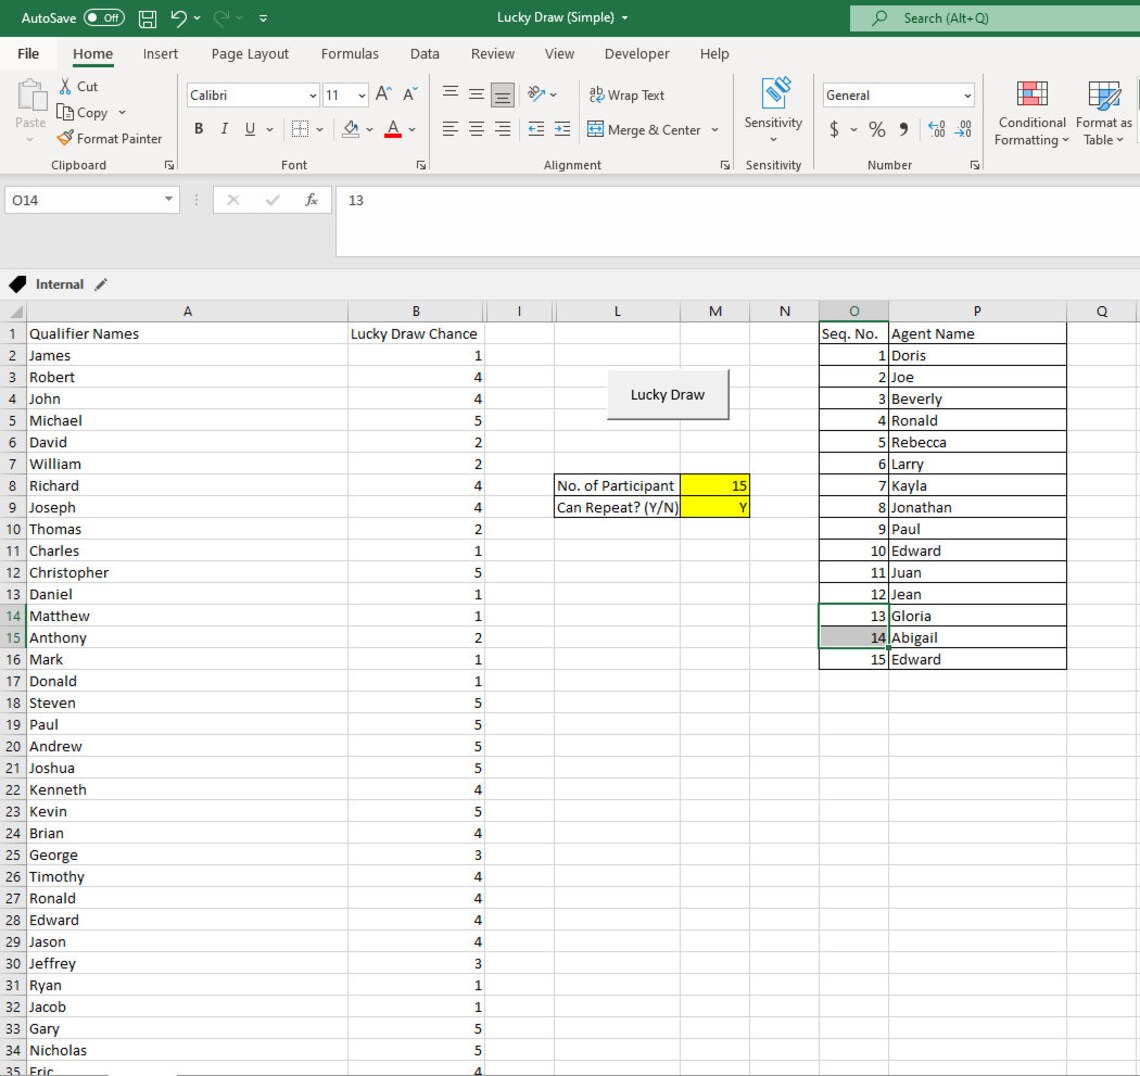This screenshot has height=1076, width=1140.
Task: Apply bold formatting from the Font group
Action: tap(198, 129)
